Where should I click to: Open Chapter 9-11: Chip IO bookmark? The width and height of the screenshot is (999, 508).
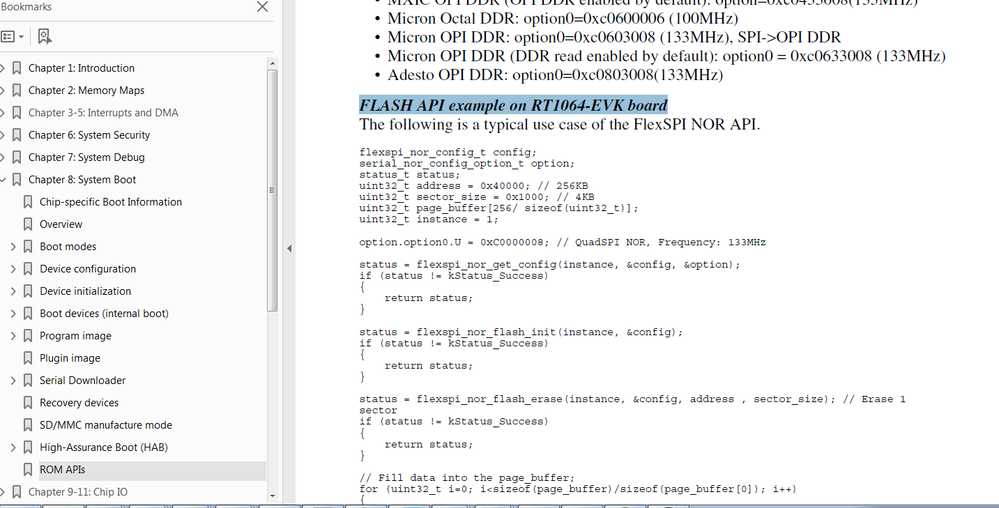click(x=78, y=492)
